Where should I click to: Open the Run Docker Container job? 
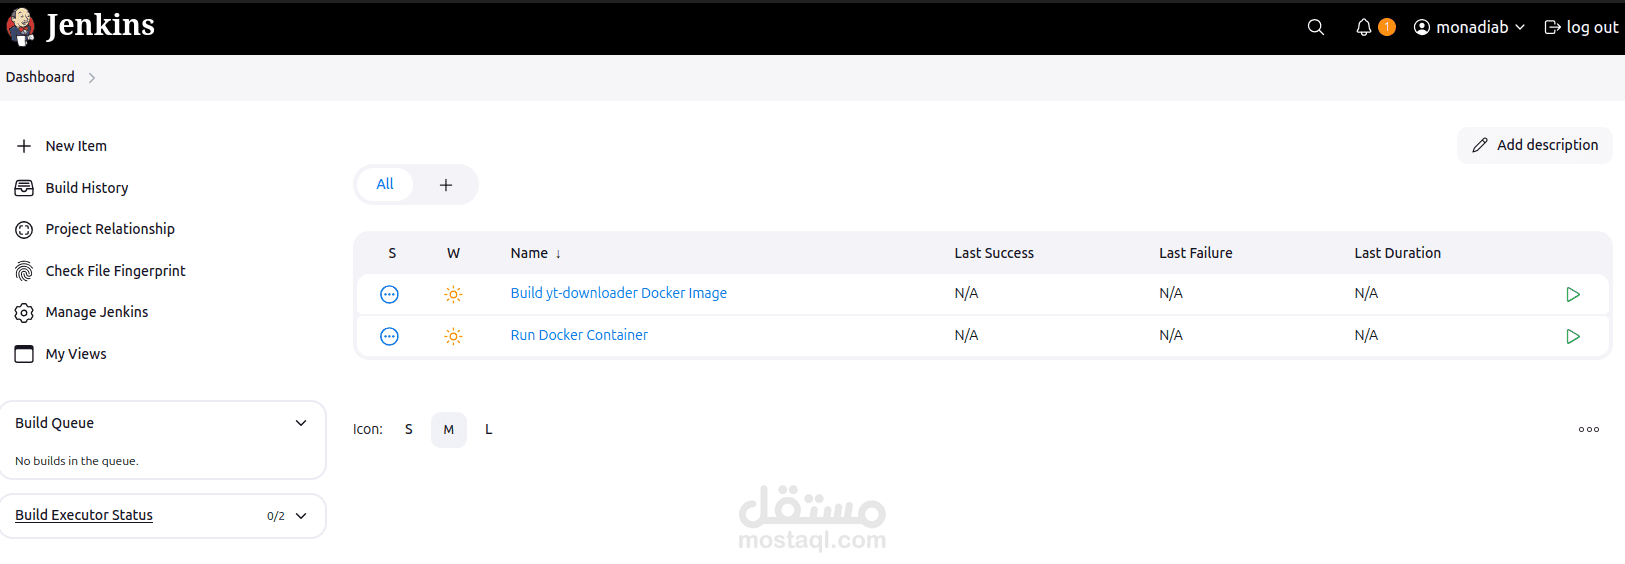(579, 335)
